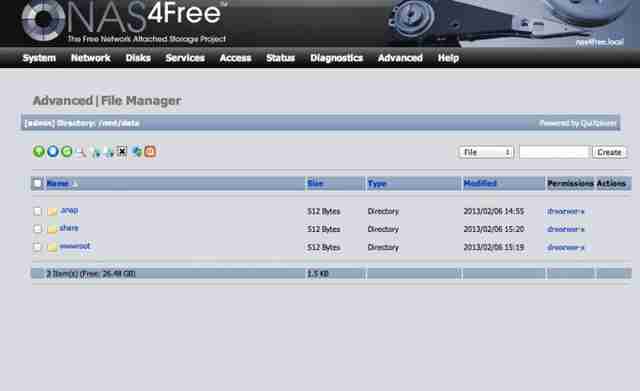Open the Status menu

point(280,58)
